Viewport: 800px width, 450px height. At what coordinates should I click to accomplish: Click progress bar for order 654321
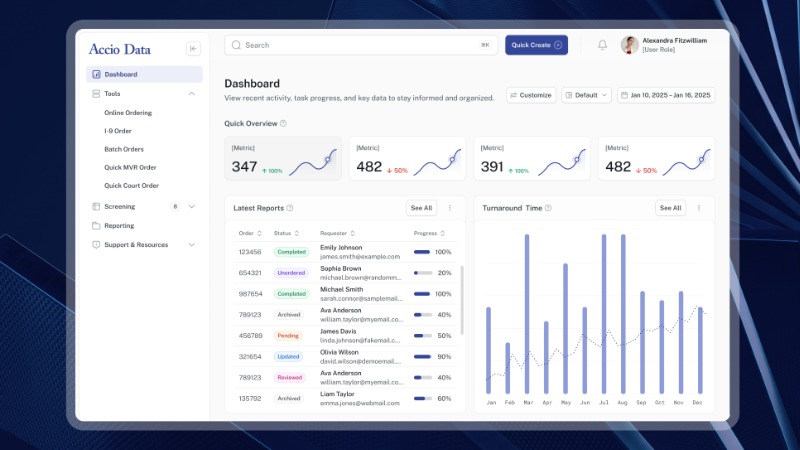pyautogui.click(x=423, y=273)
